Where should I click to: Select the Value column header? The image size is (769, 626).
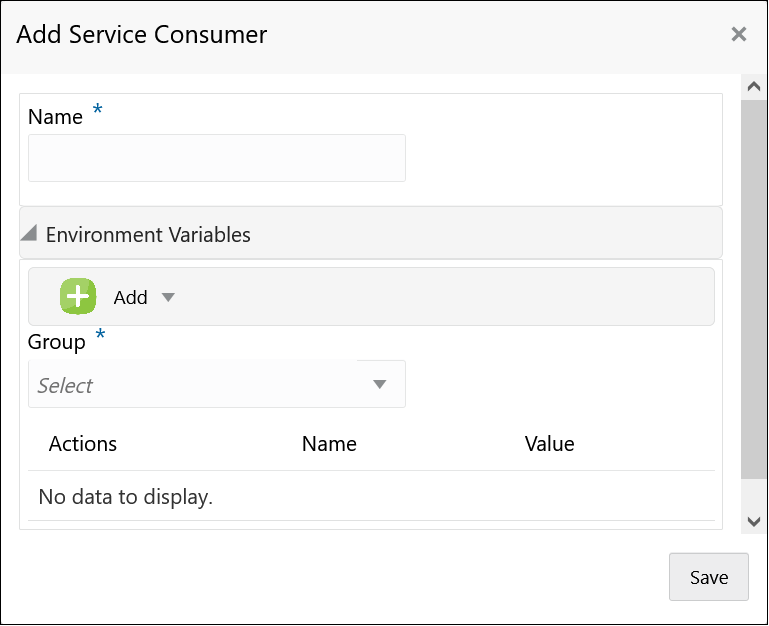click(549, 444)
